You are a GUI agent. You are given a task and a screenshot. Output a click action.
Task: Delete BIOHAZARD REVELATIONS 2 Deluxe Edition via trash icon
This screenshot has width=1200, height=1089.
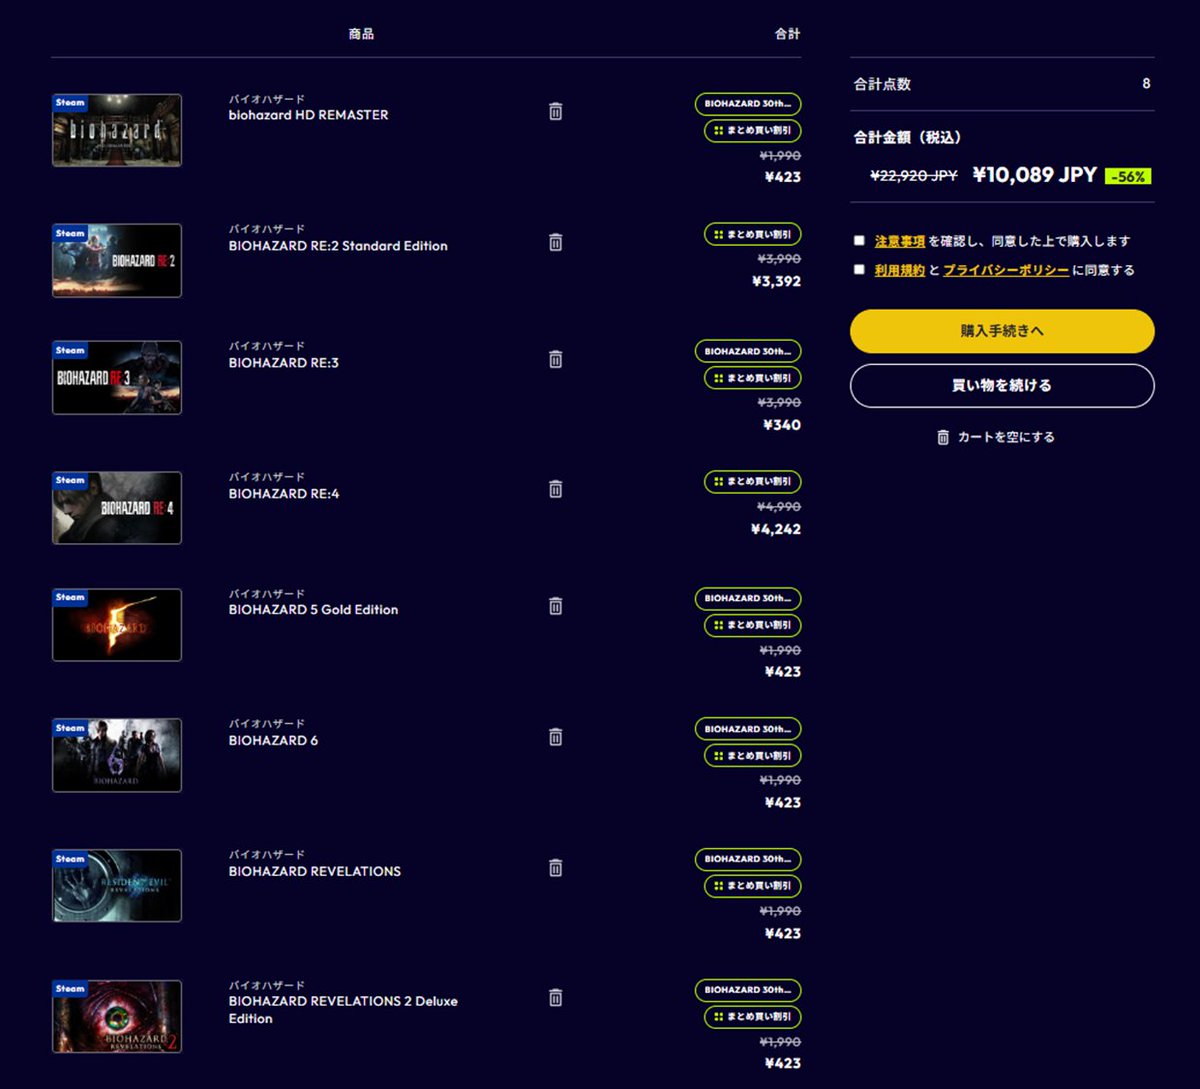556,998
